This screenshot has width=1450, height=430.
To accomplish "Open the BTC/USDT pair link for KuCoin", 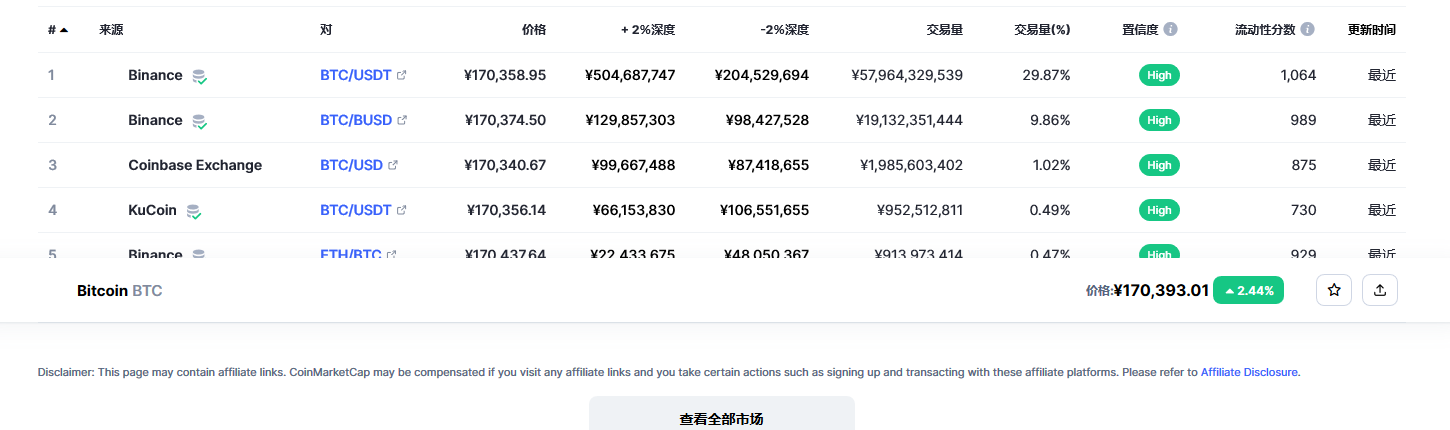I will tap(355, 210).
